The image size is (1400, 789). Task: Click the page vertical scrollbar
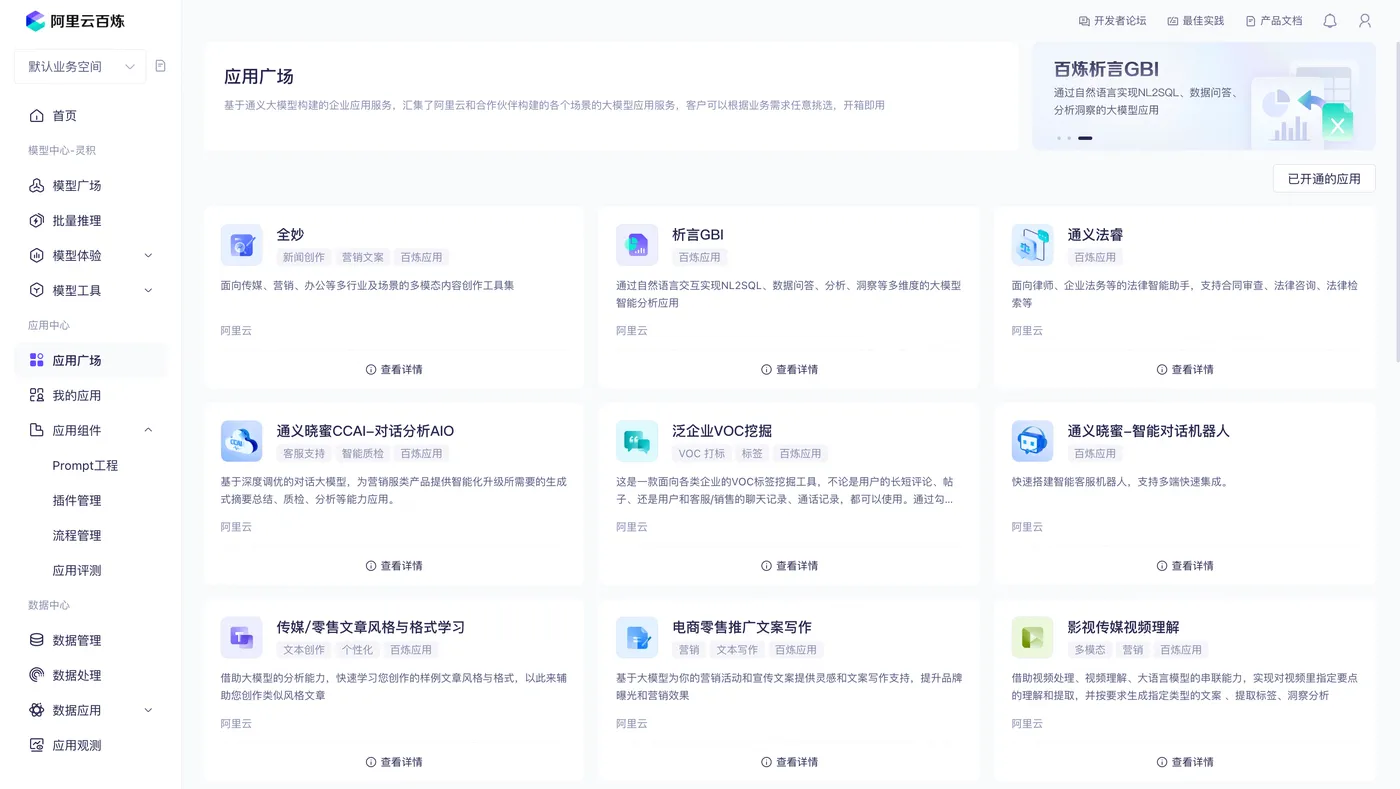[1396, 200]
